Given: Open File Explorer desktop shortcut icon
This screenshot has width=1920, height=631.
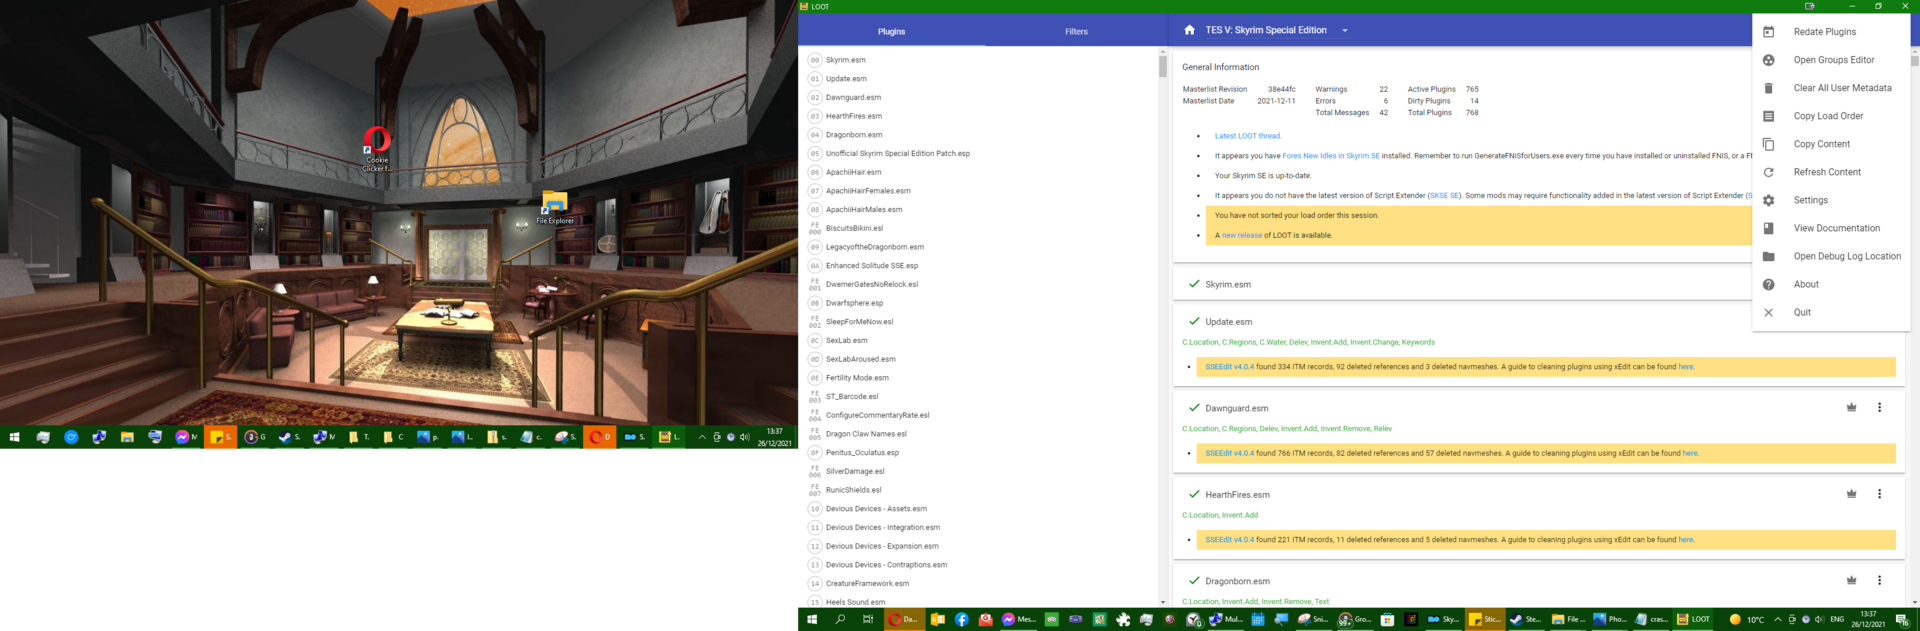Looking at the screenshot, I should (555, 207).
